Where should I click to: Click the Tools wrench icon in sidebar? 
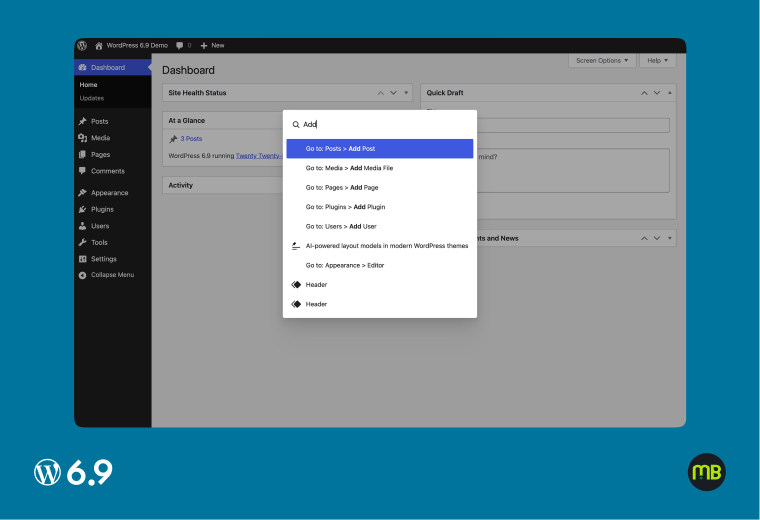coord(82,242)
